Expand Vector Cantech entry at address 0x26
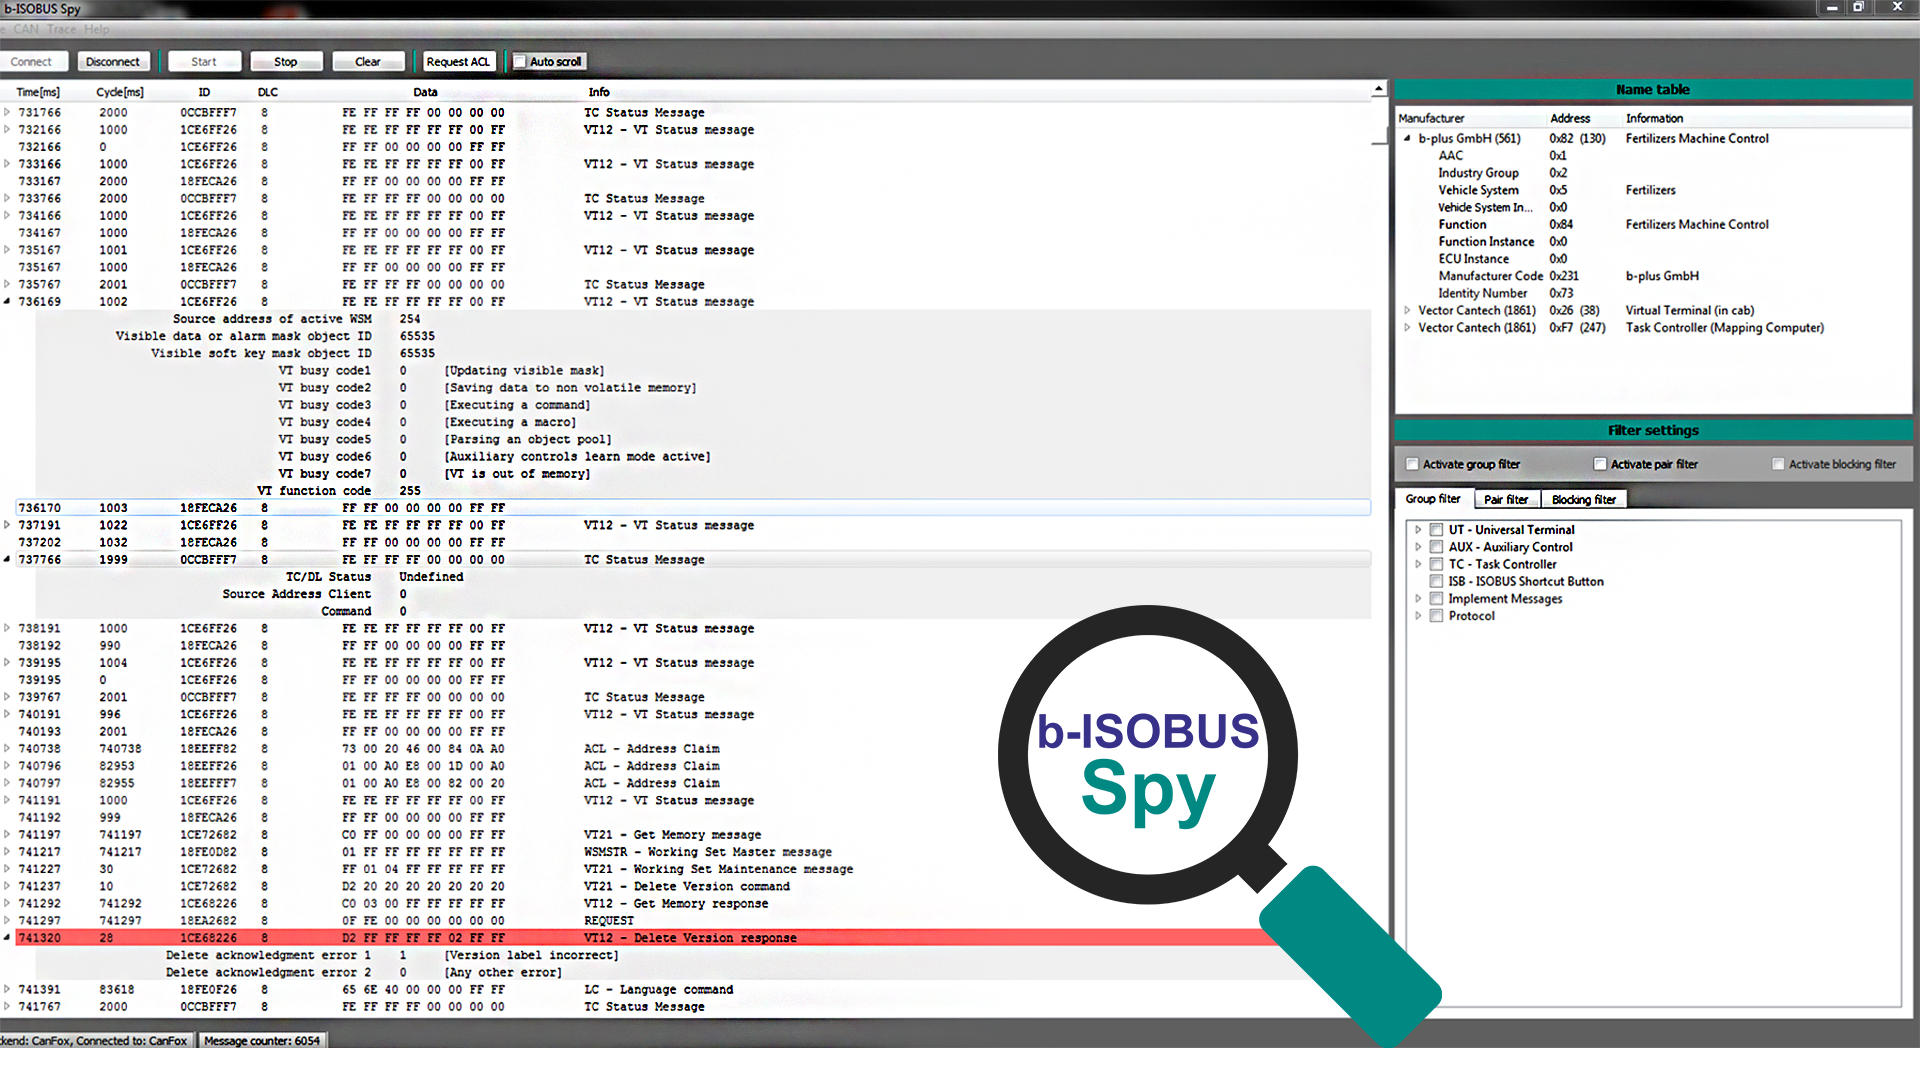This screenshot has width=1920, height=1080. (1407, 311)
